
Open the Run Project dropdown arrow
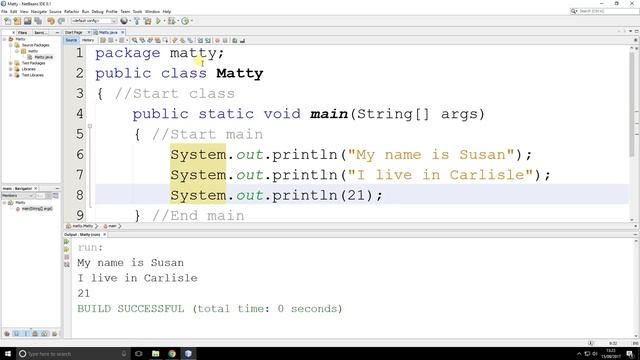(x=164, y=21)
